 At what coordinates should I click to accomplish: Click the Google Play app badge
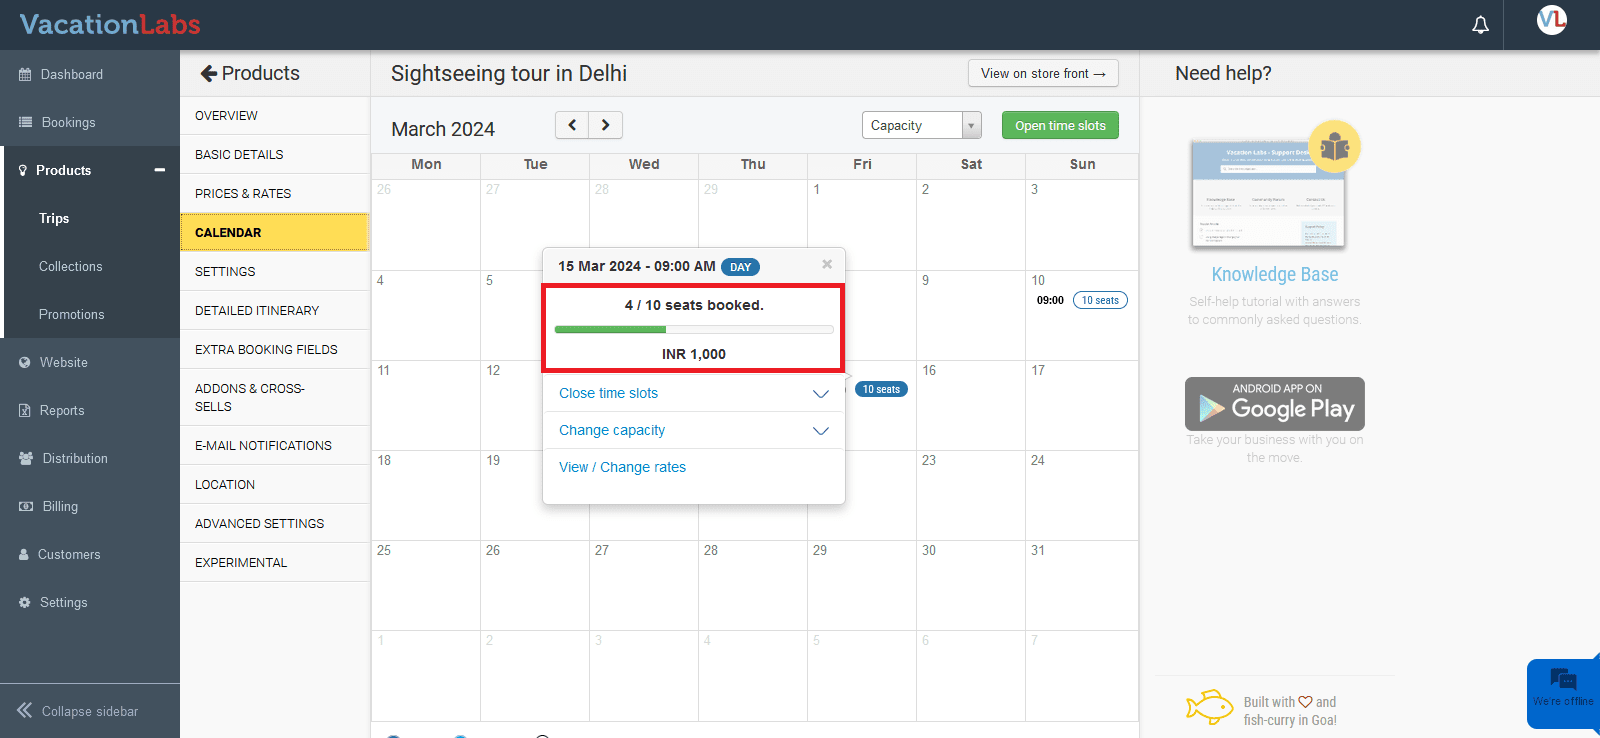pos(1274,404)
